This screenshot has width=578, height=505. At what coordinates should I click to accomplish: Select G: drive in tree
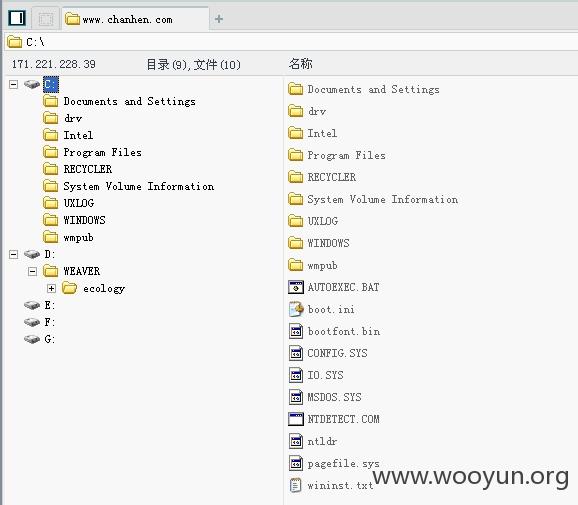tap(50, 339)
